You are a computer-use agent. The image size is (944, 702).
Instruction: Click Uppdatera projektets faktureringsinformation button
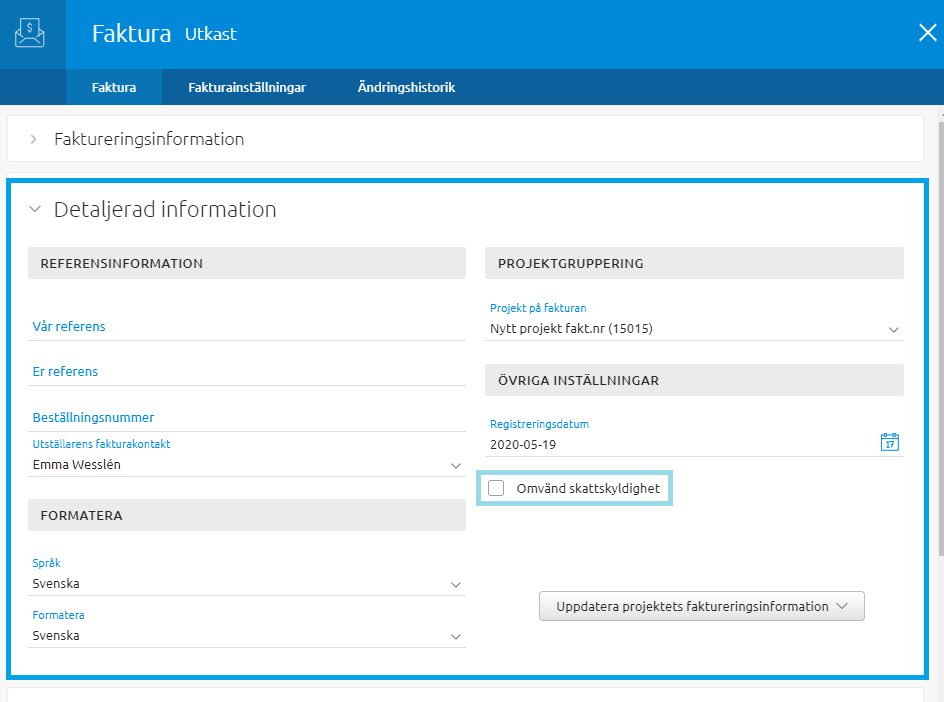[x=701, y=606]
